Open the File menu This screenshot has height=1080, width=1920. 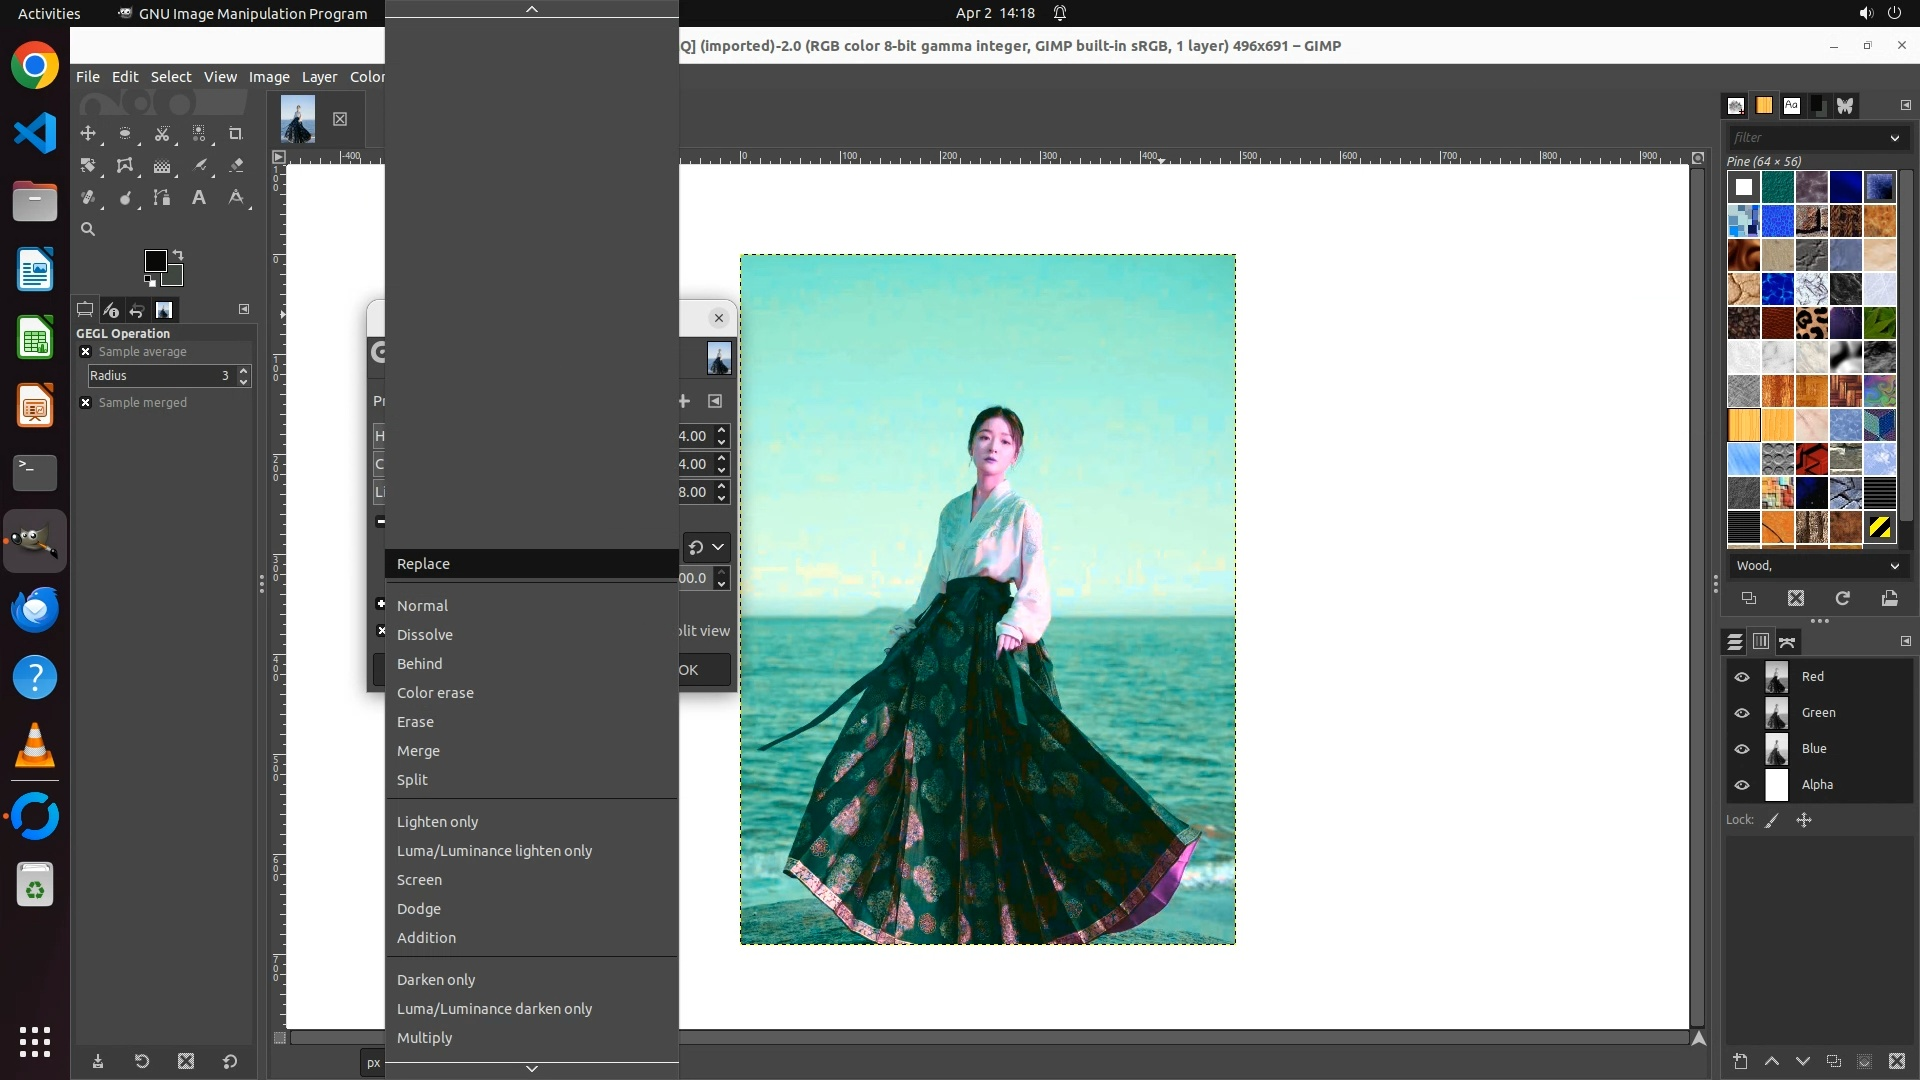tap(88, 77)
